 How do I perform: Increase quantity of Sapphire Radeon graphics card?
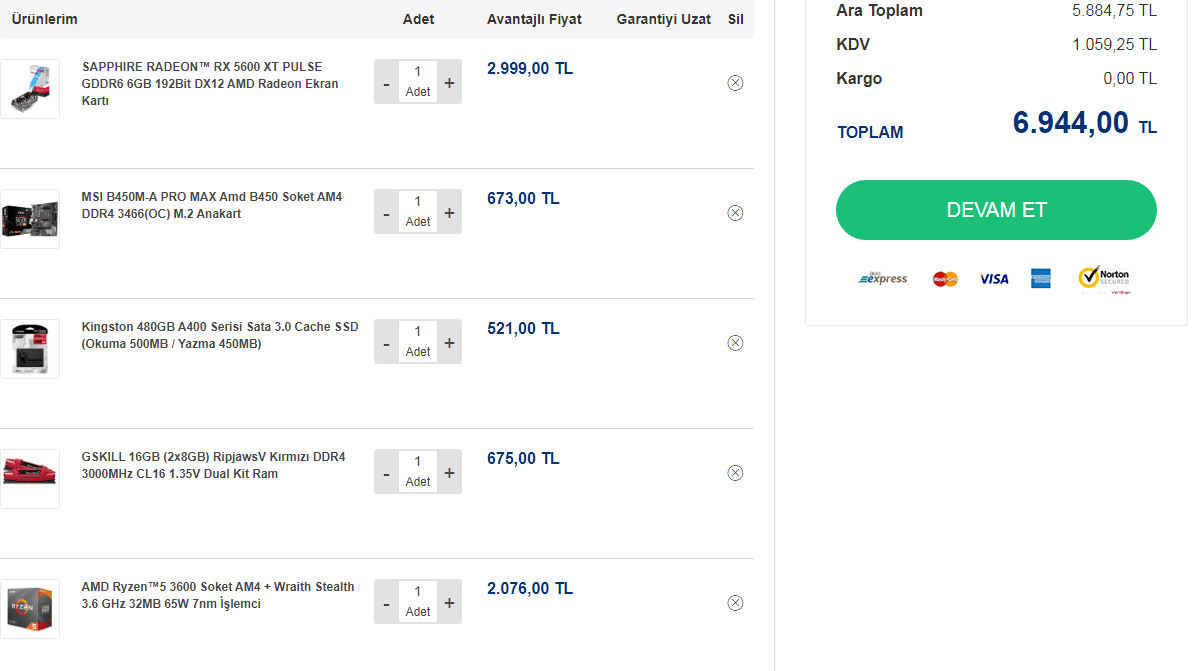[x=449, y=83]
